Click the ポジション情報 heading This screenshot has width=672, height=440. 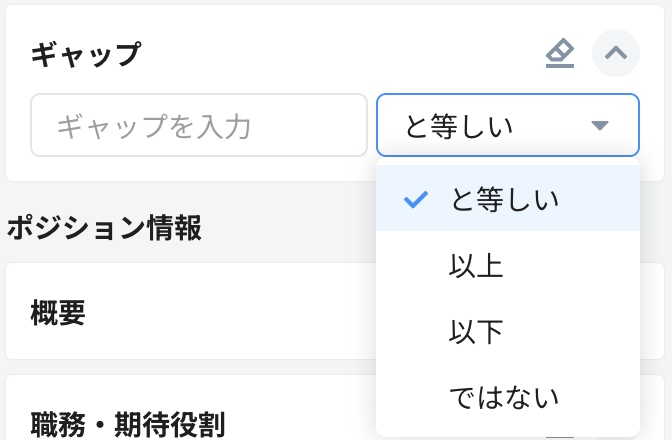click(x=104, y=228)
